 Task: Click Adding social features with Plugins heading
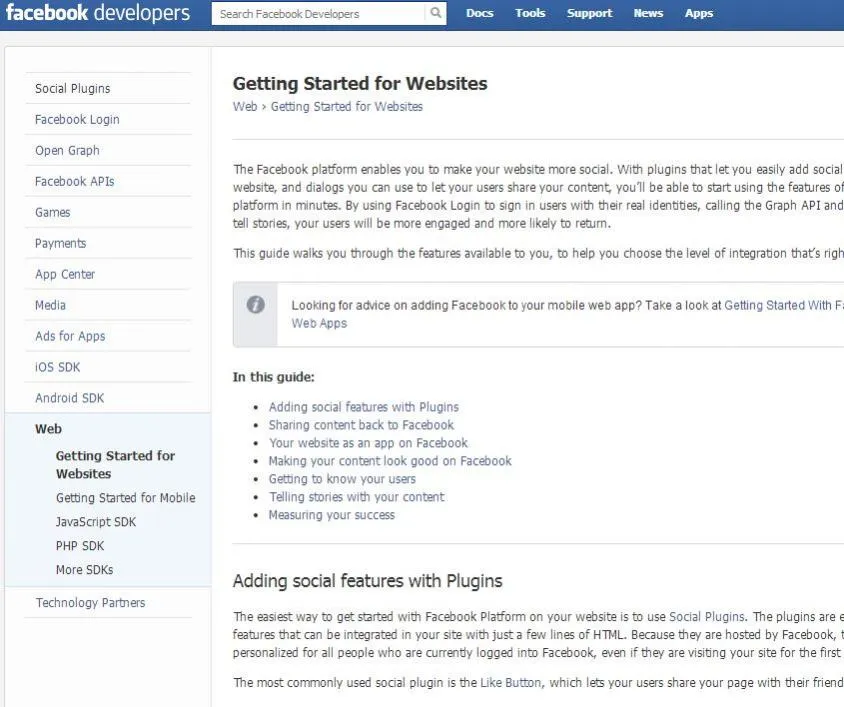[368, 581]
